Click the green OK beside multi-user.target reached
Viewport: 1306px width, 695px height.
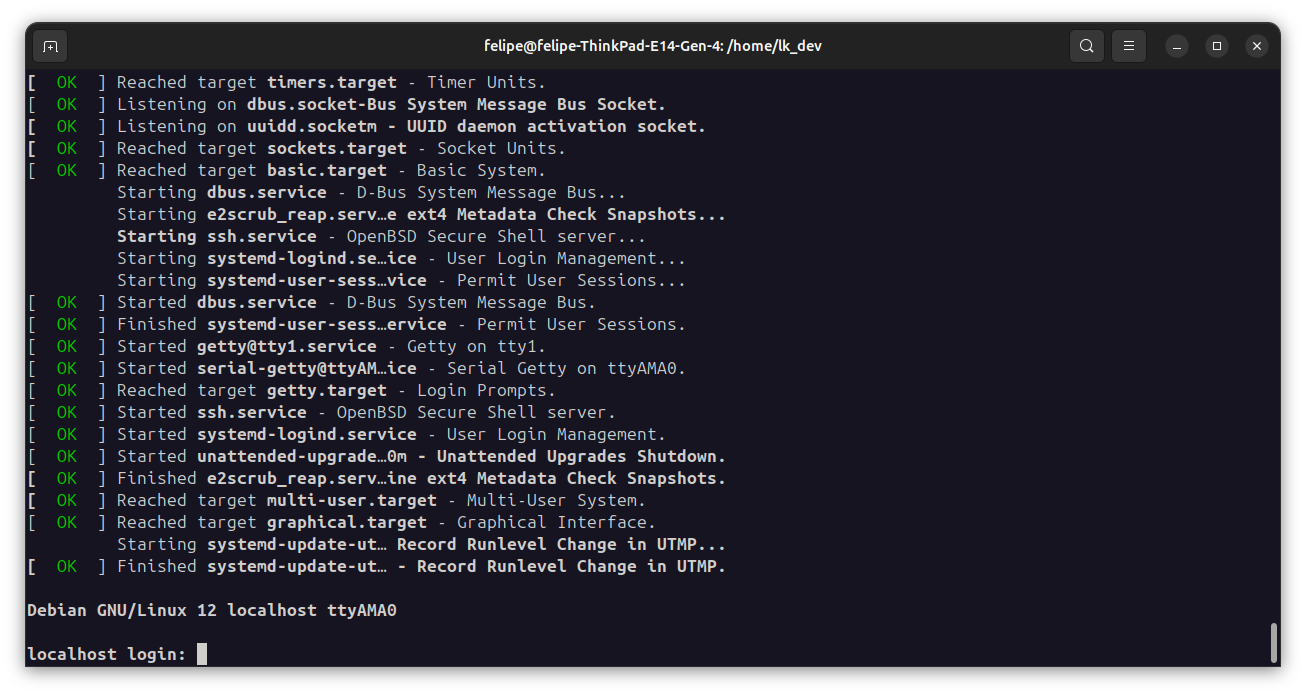(65, 500)
